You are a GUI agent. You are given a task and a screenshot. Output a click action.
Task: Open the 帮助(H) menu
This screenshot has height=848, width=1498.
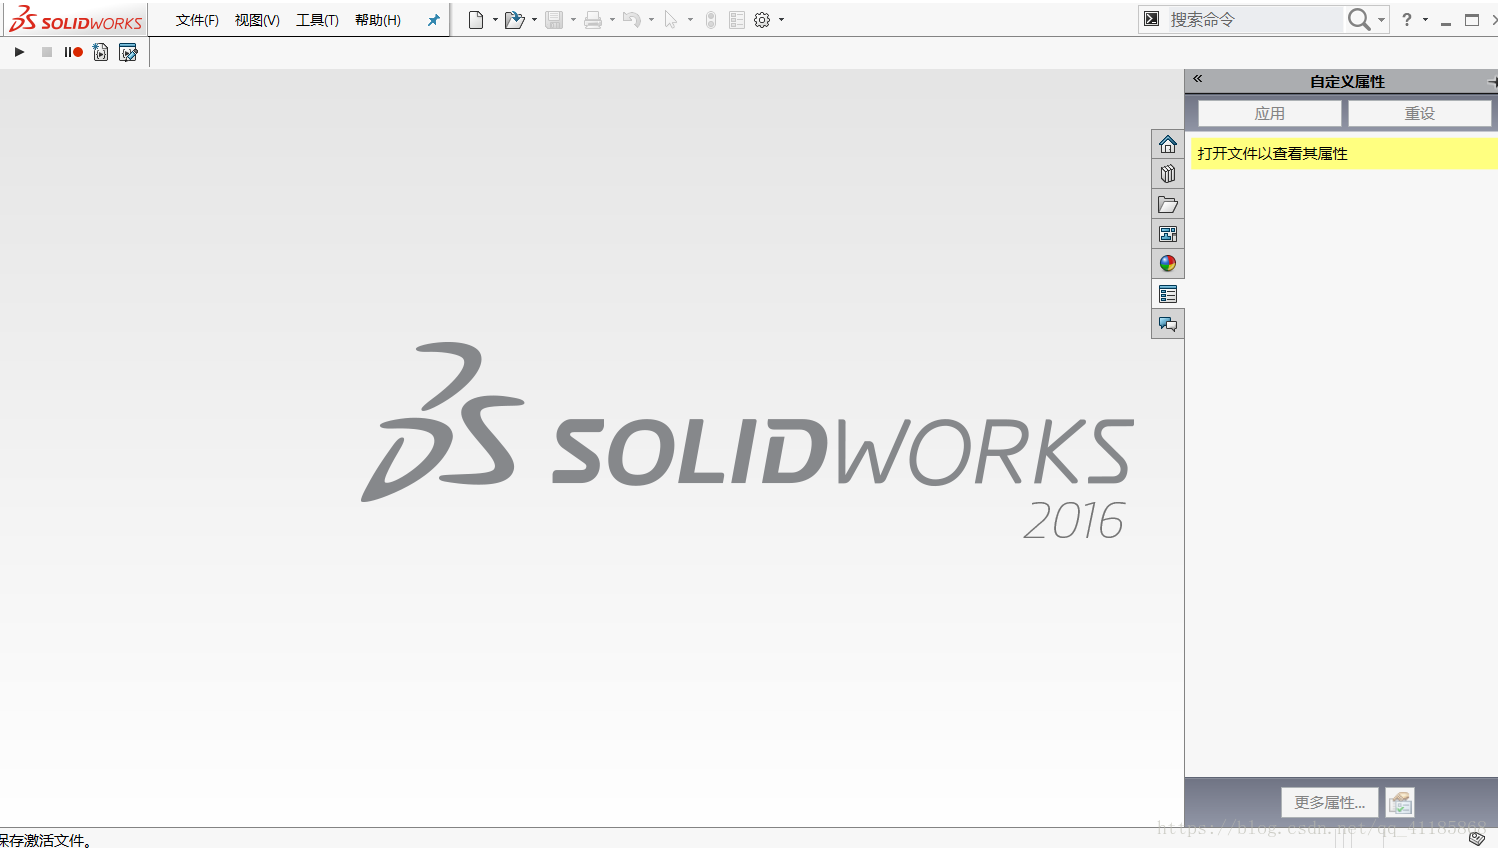378,20
